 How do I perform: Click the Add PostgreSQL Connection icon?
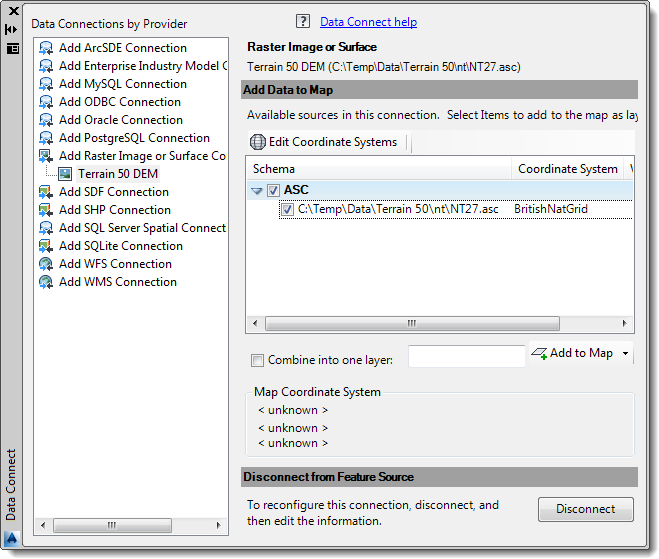(x=46, y=138)
